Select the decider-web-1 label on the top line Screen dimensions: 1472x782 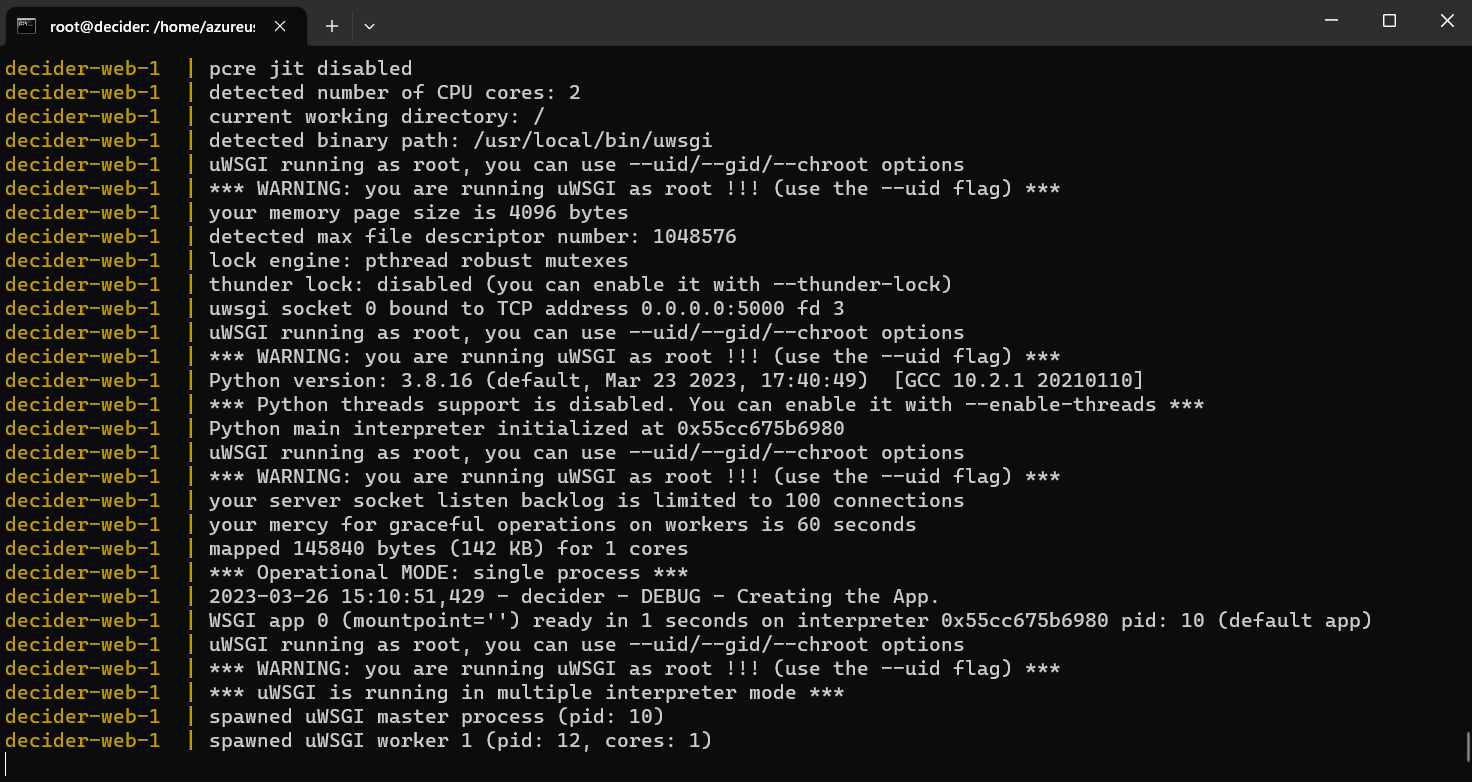tap(82, 68)
